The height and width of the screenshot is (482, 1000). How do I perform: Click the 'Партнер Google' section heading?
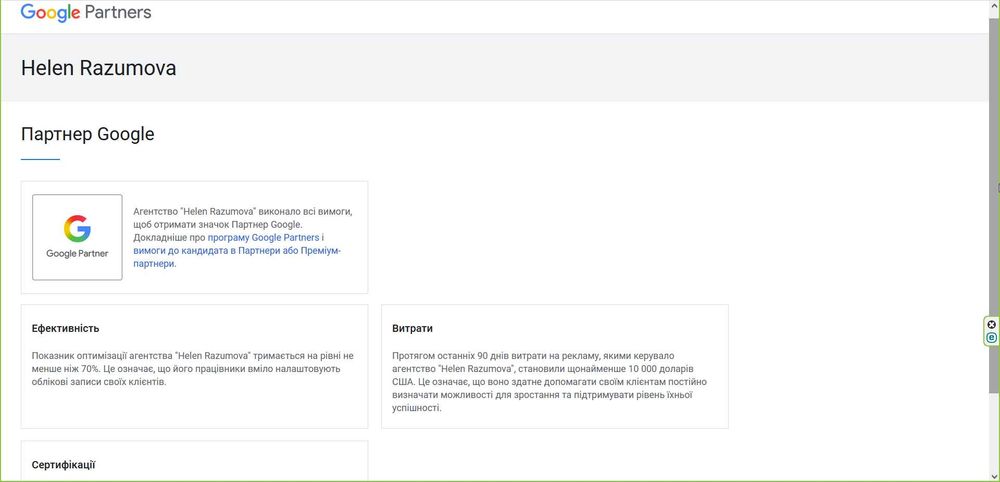tap(87, 135)
